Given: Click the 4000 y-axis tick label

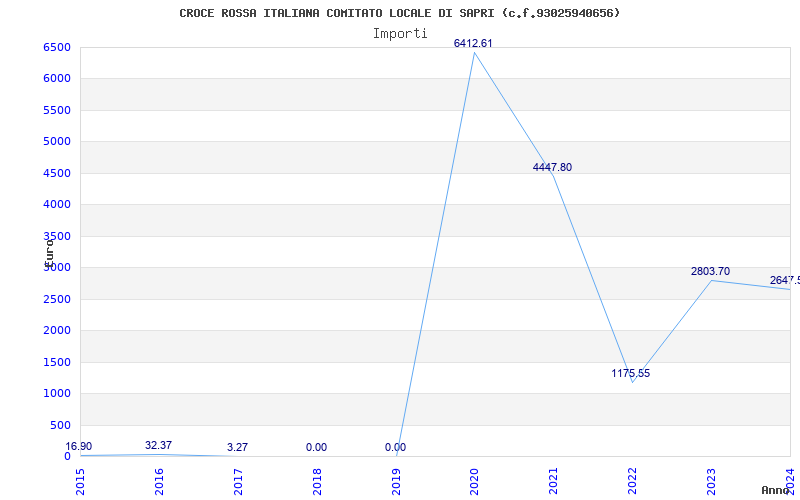Looking at the screenshot, I should click(x=57, y=205).
